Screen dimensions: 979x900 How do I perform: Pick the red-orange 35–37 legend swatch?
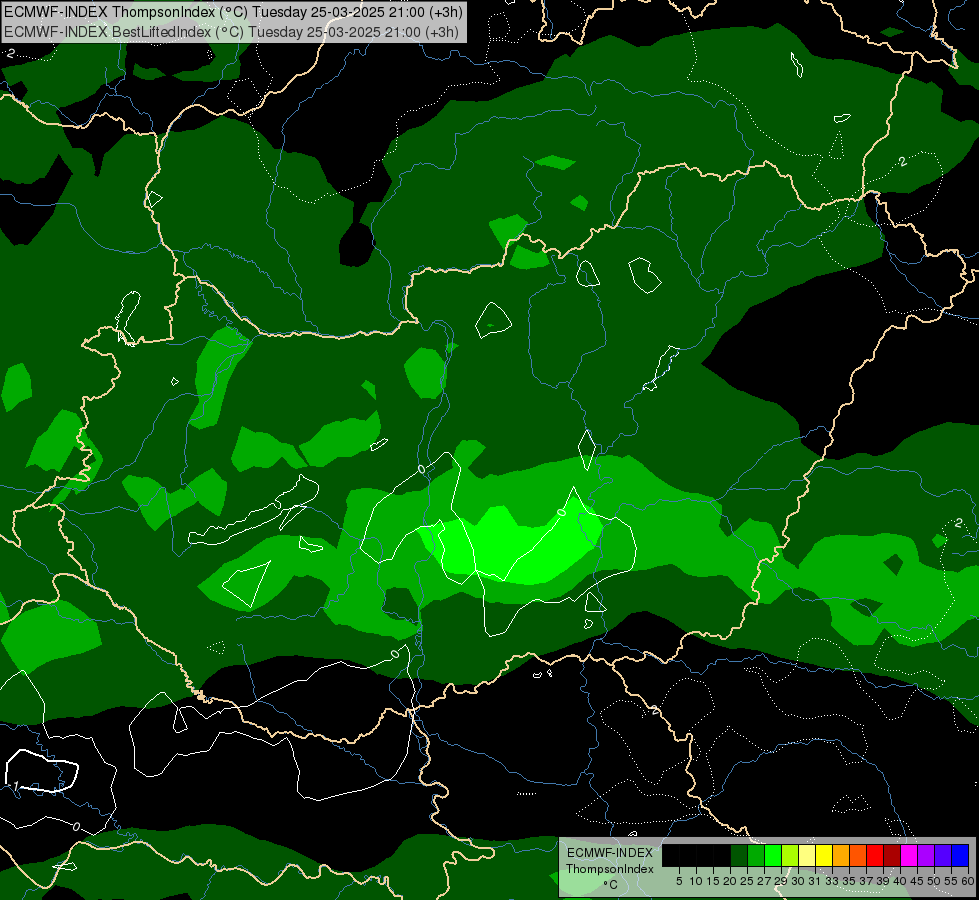(x=858, y=855)
